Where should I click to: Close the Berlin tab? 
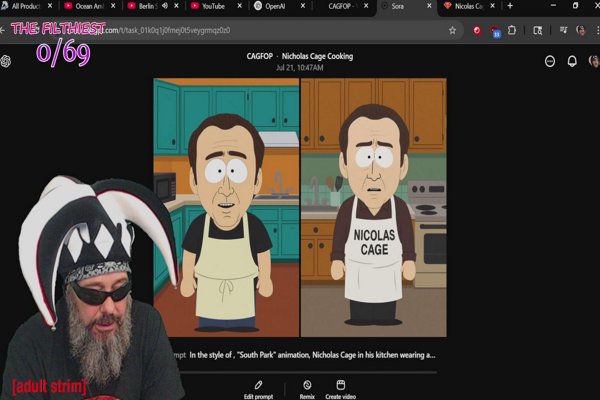(176, 6)
